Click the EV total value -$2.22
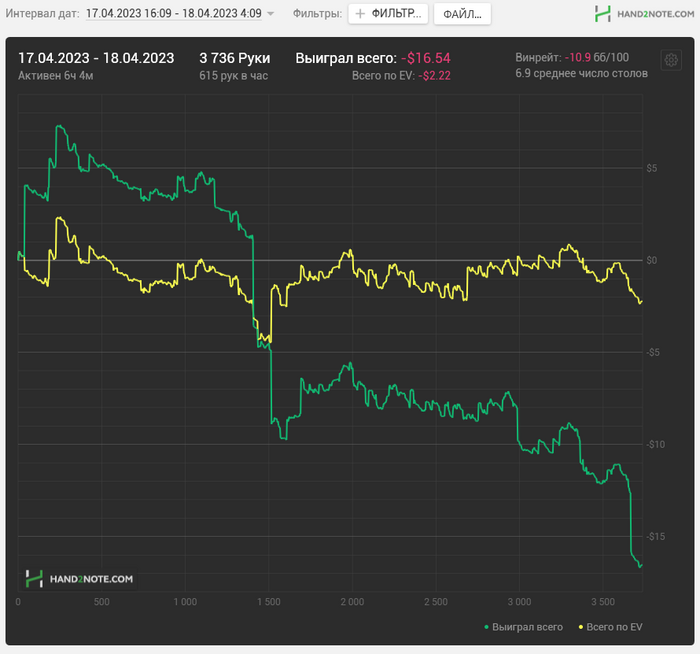Screen dimensions: 700x654 click(434, 76)
